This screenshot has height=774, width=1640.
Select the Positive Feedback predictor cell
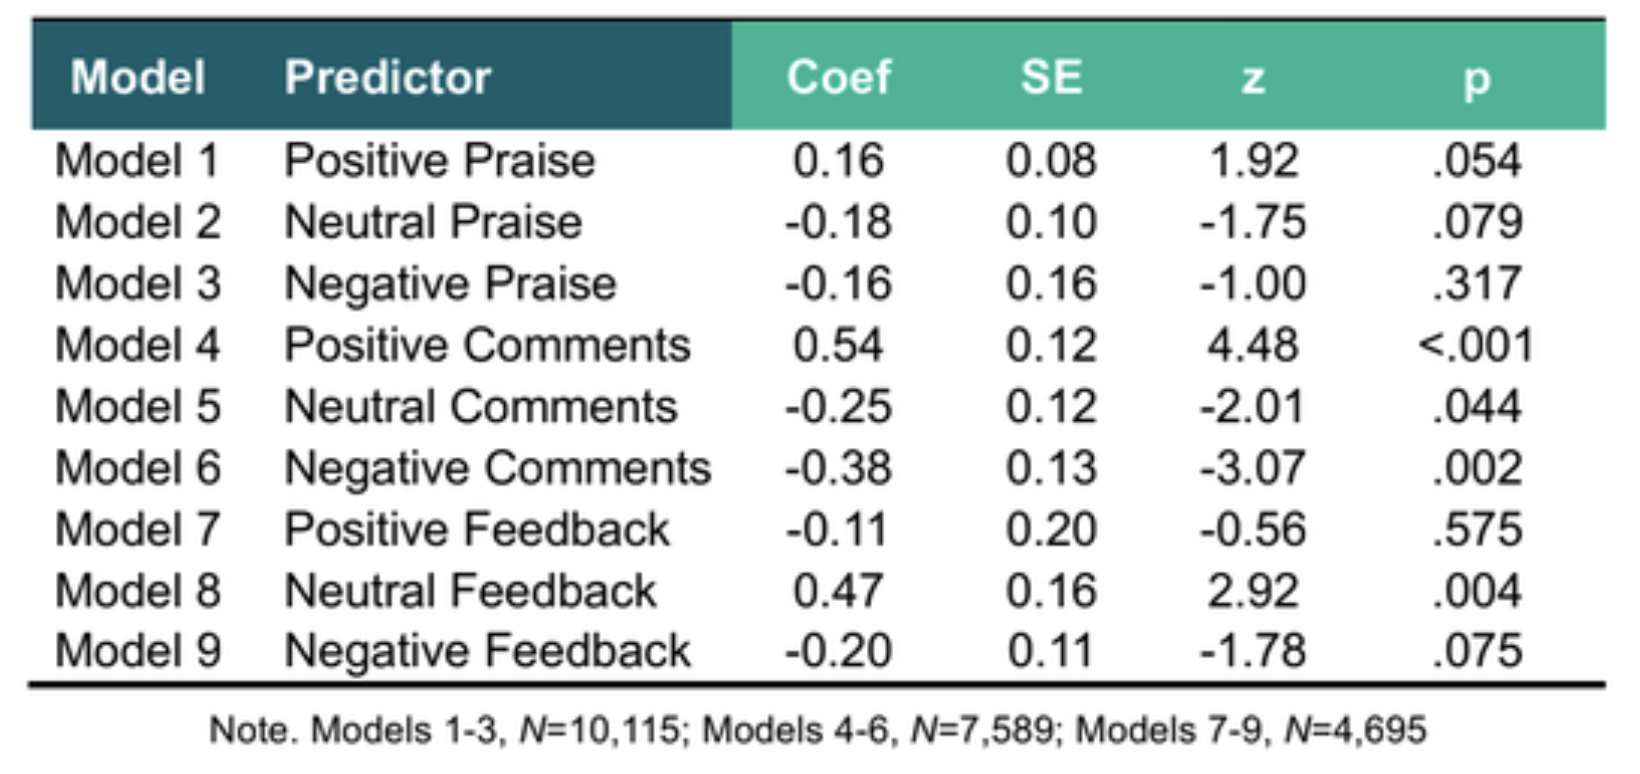click(477, 530)
